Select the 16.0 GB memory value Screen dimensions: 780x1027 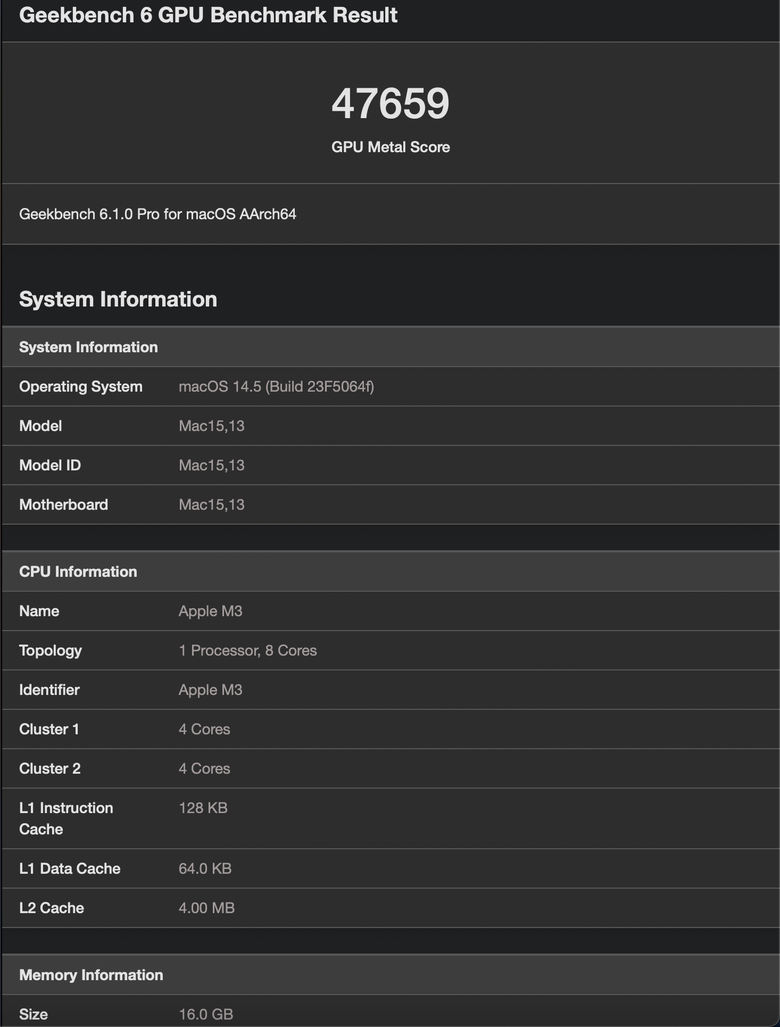[206, 1015]
